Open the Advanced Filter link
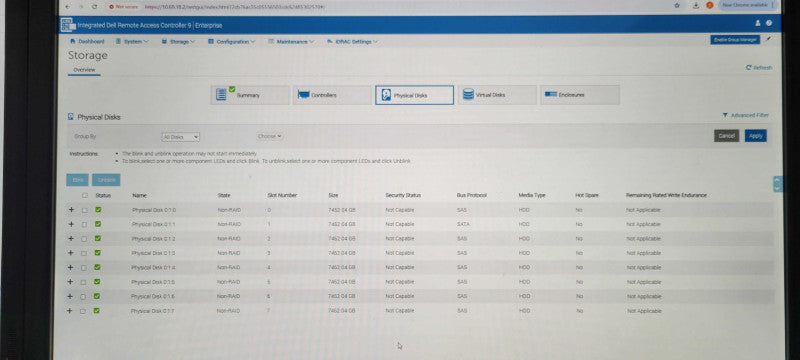This screenshot has width=800, height=360. pyautogui.click(x=745, y=115)
